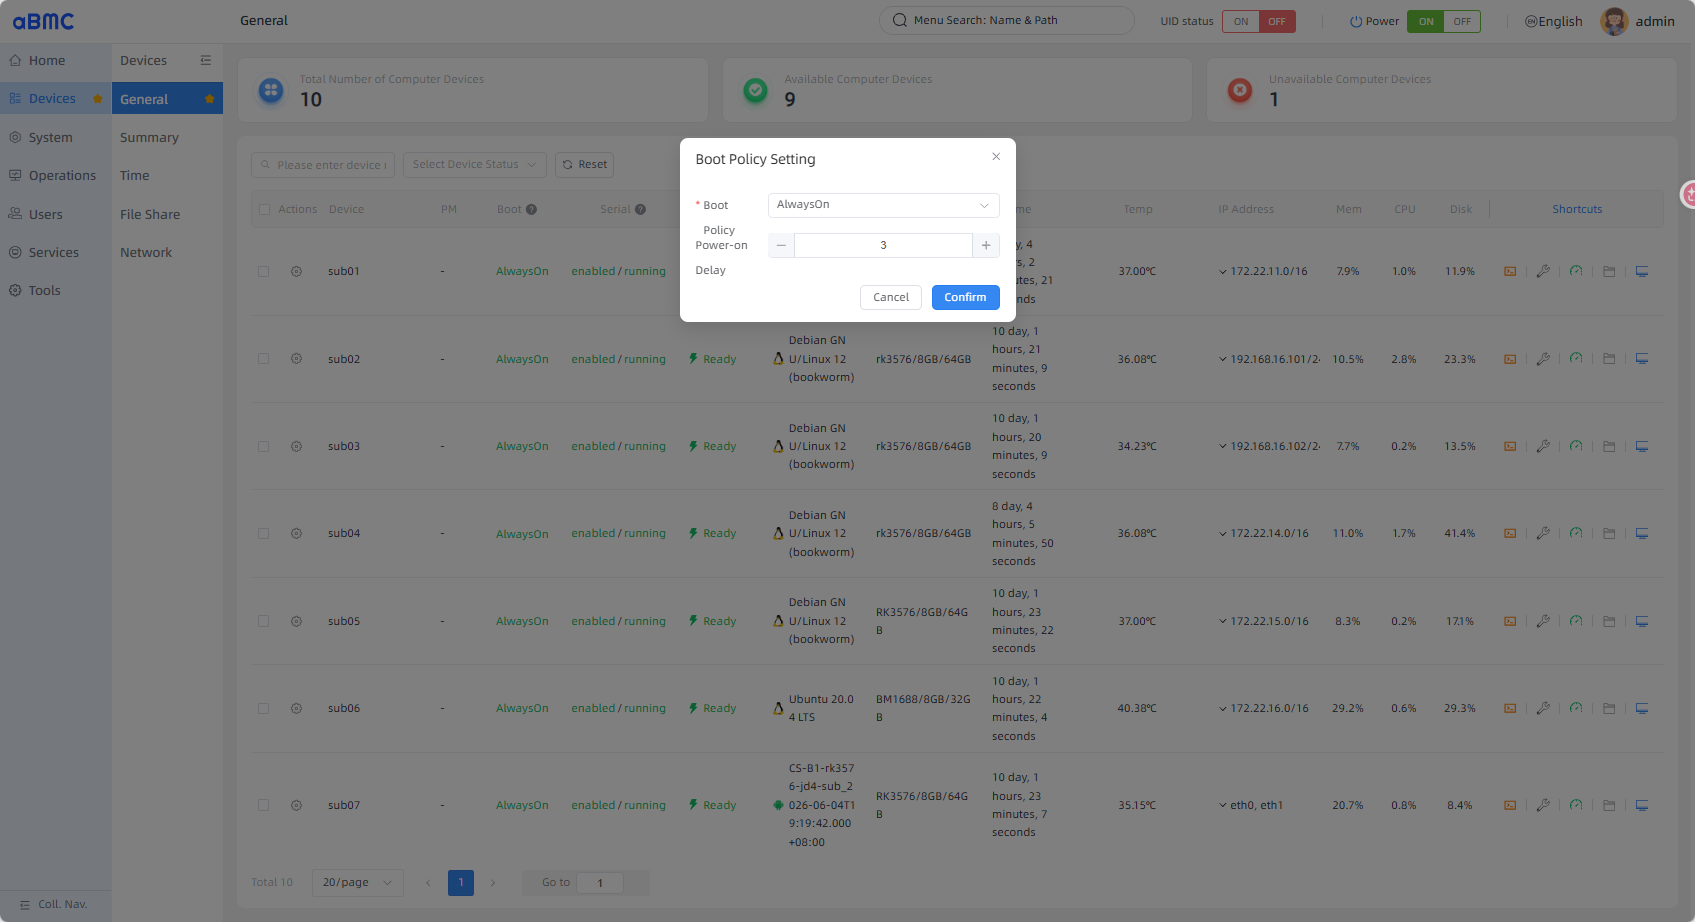The width and height of the screenshot is (1695, 922).
Task: Tick the checkbox for sub06 row
Action: pos(264,708)
